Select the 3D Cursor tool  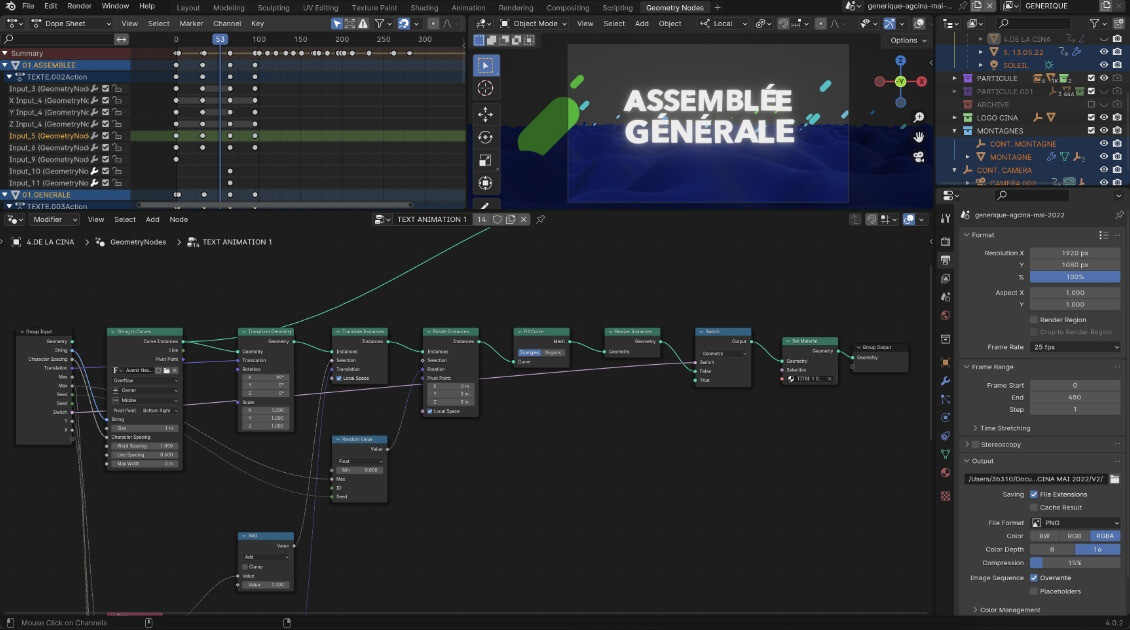[485, 89]
